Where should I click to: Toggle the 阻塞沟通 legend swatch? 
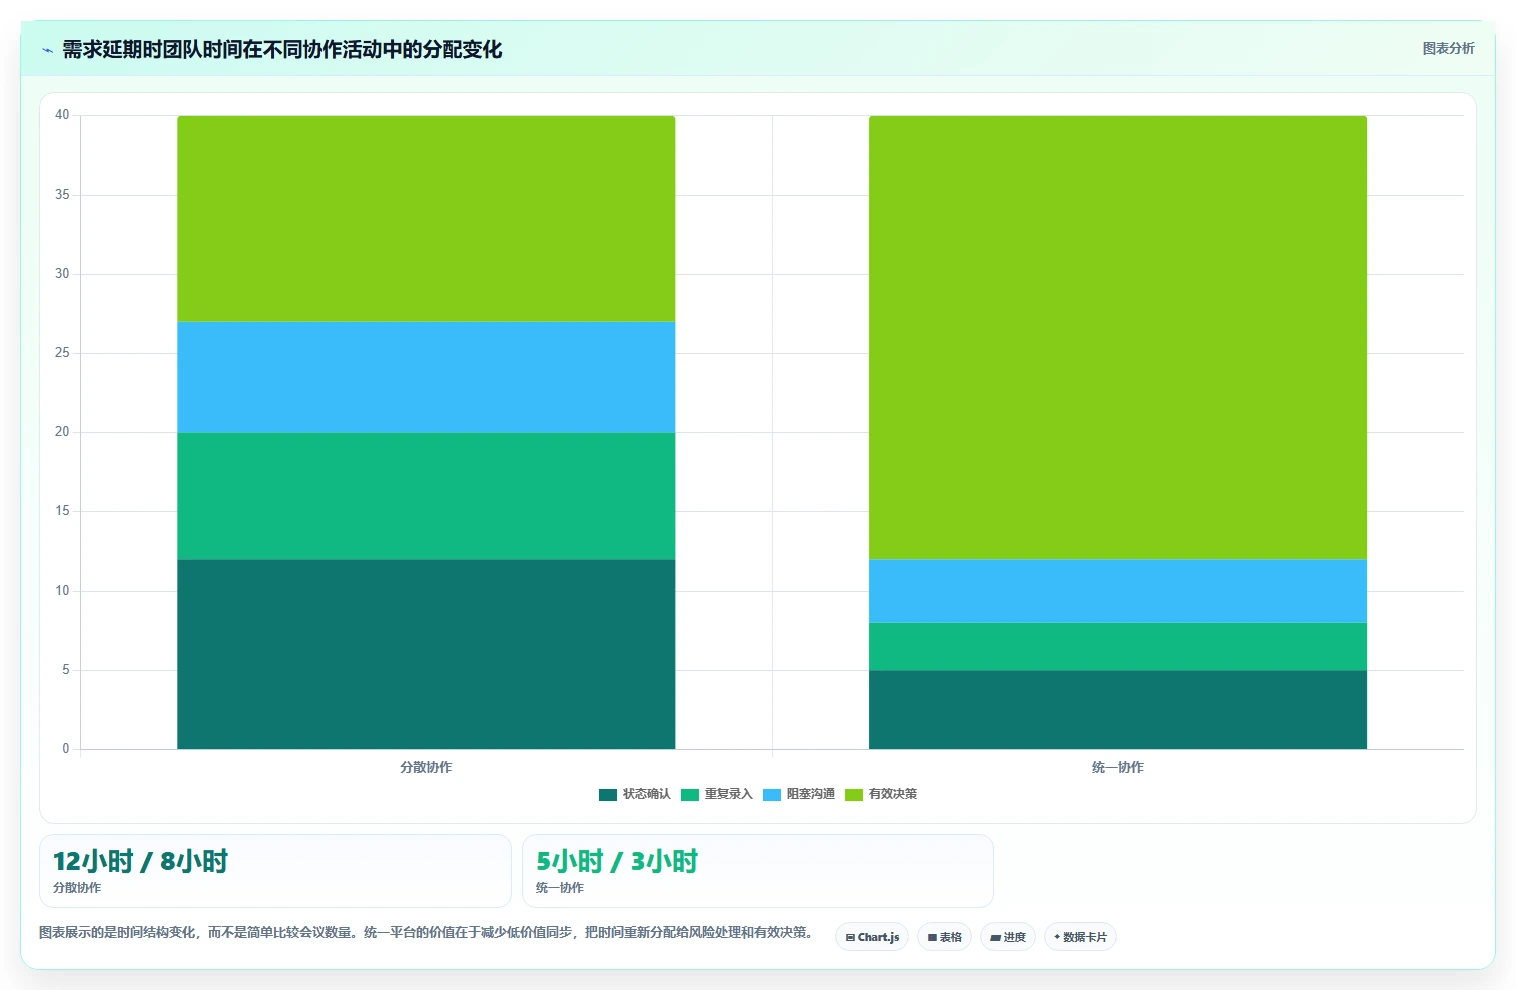point(772,795)
